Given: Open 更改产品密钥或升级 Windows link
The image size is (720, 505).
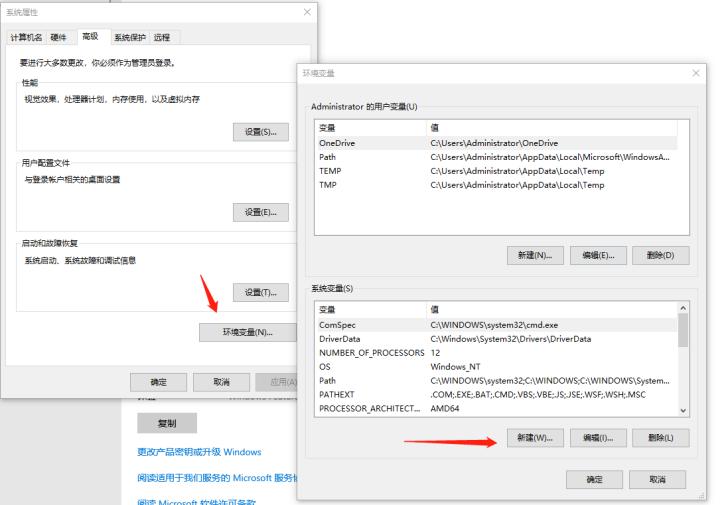Looking at the screenshot, I should pos(199,452).
